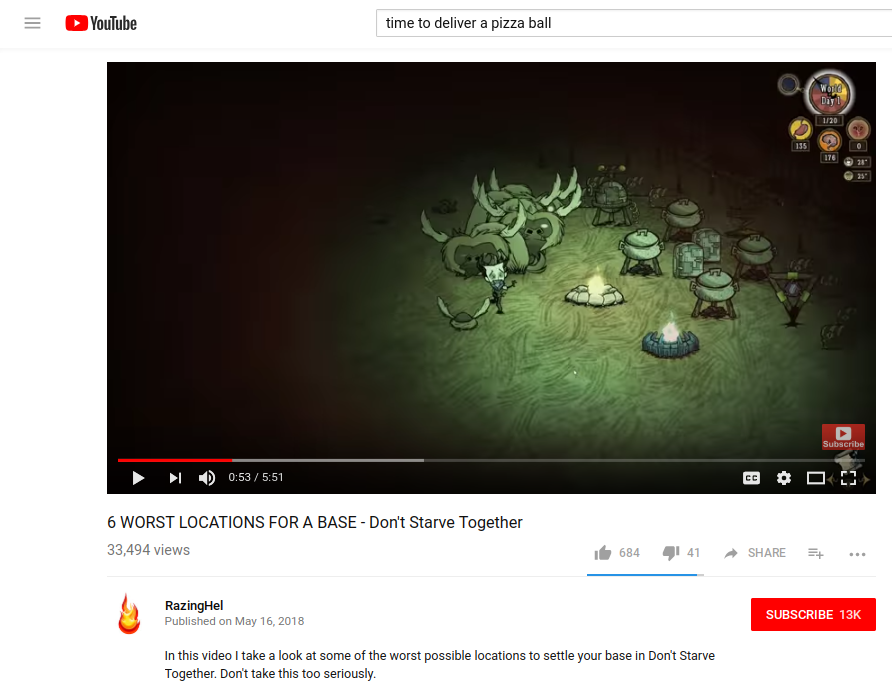
Task: Open the save to playlist menu
Action: click(816, 553)
